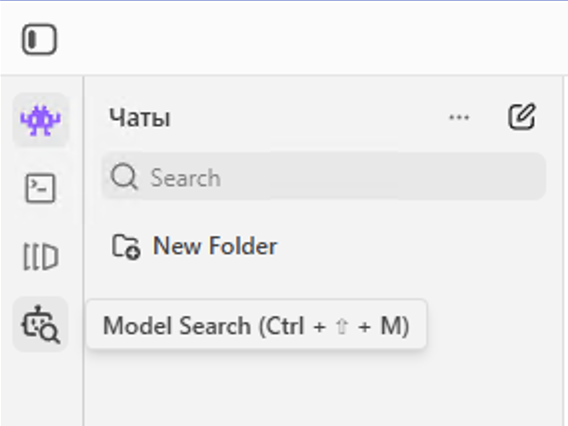Open the My Models icon

pyautogui.click(x=41, y=256)
